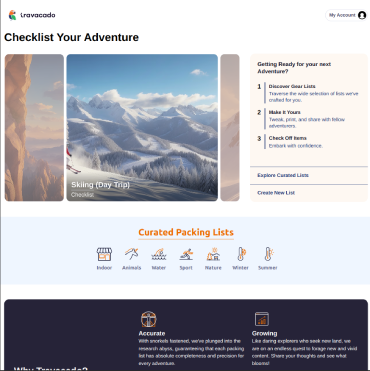Viewport: 370px width, 371px height.
Task: Open the Skiing (Day Trip) checklist card
Action: 142,128
